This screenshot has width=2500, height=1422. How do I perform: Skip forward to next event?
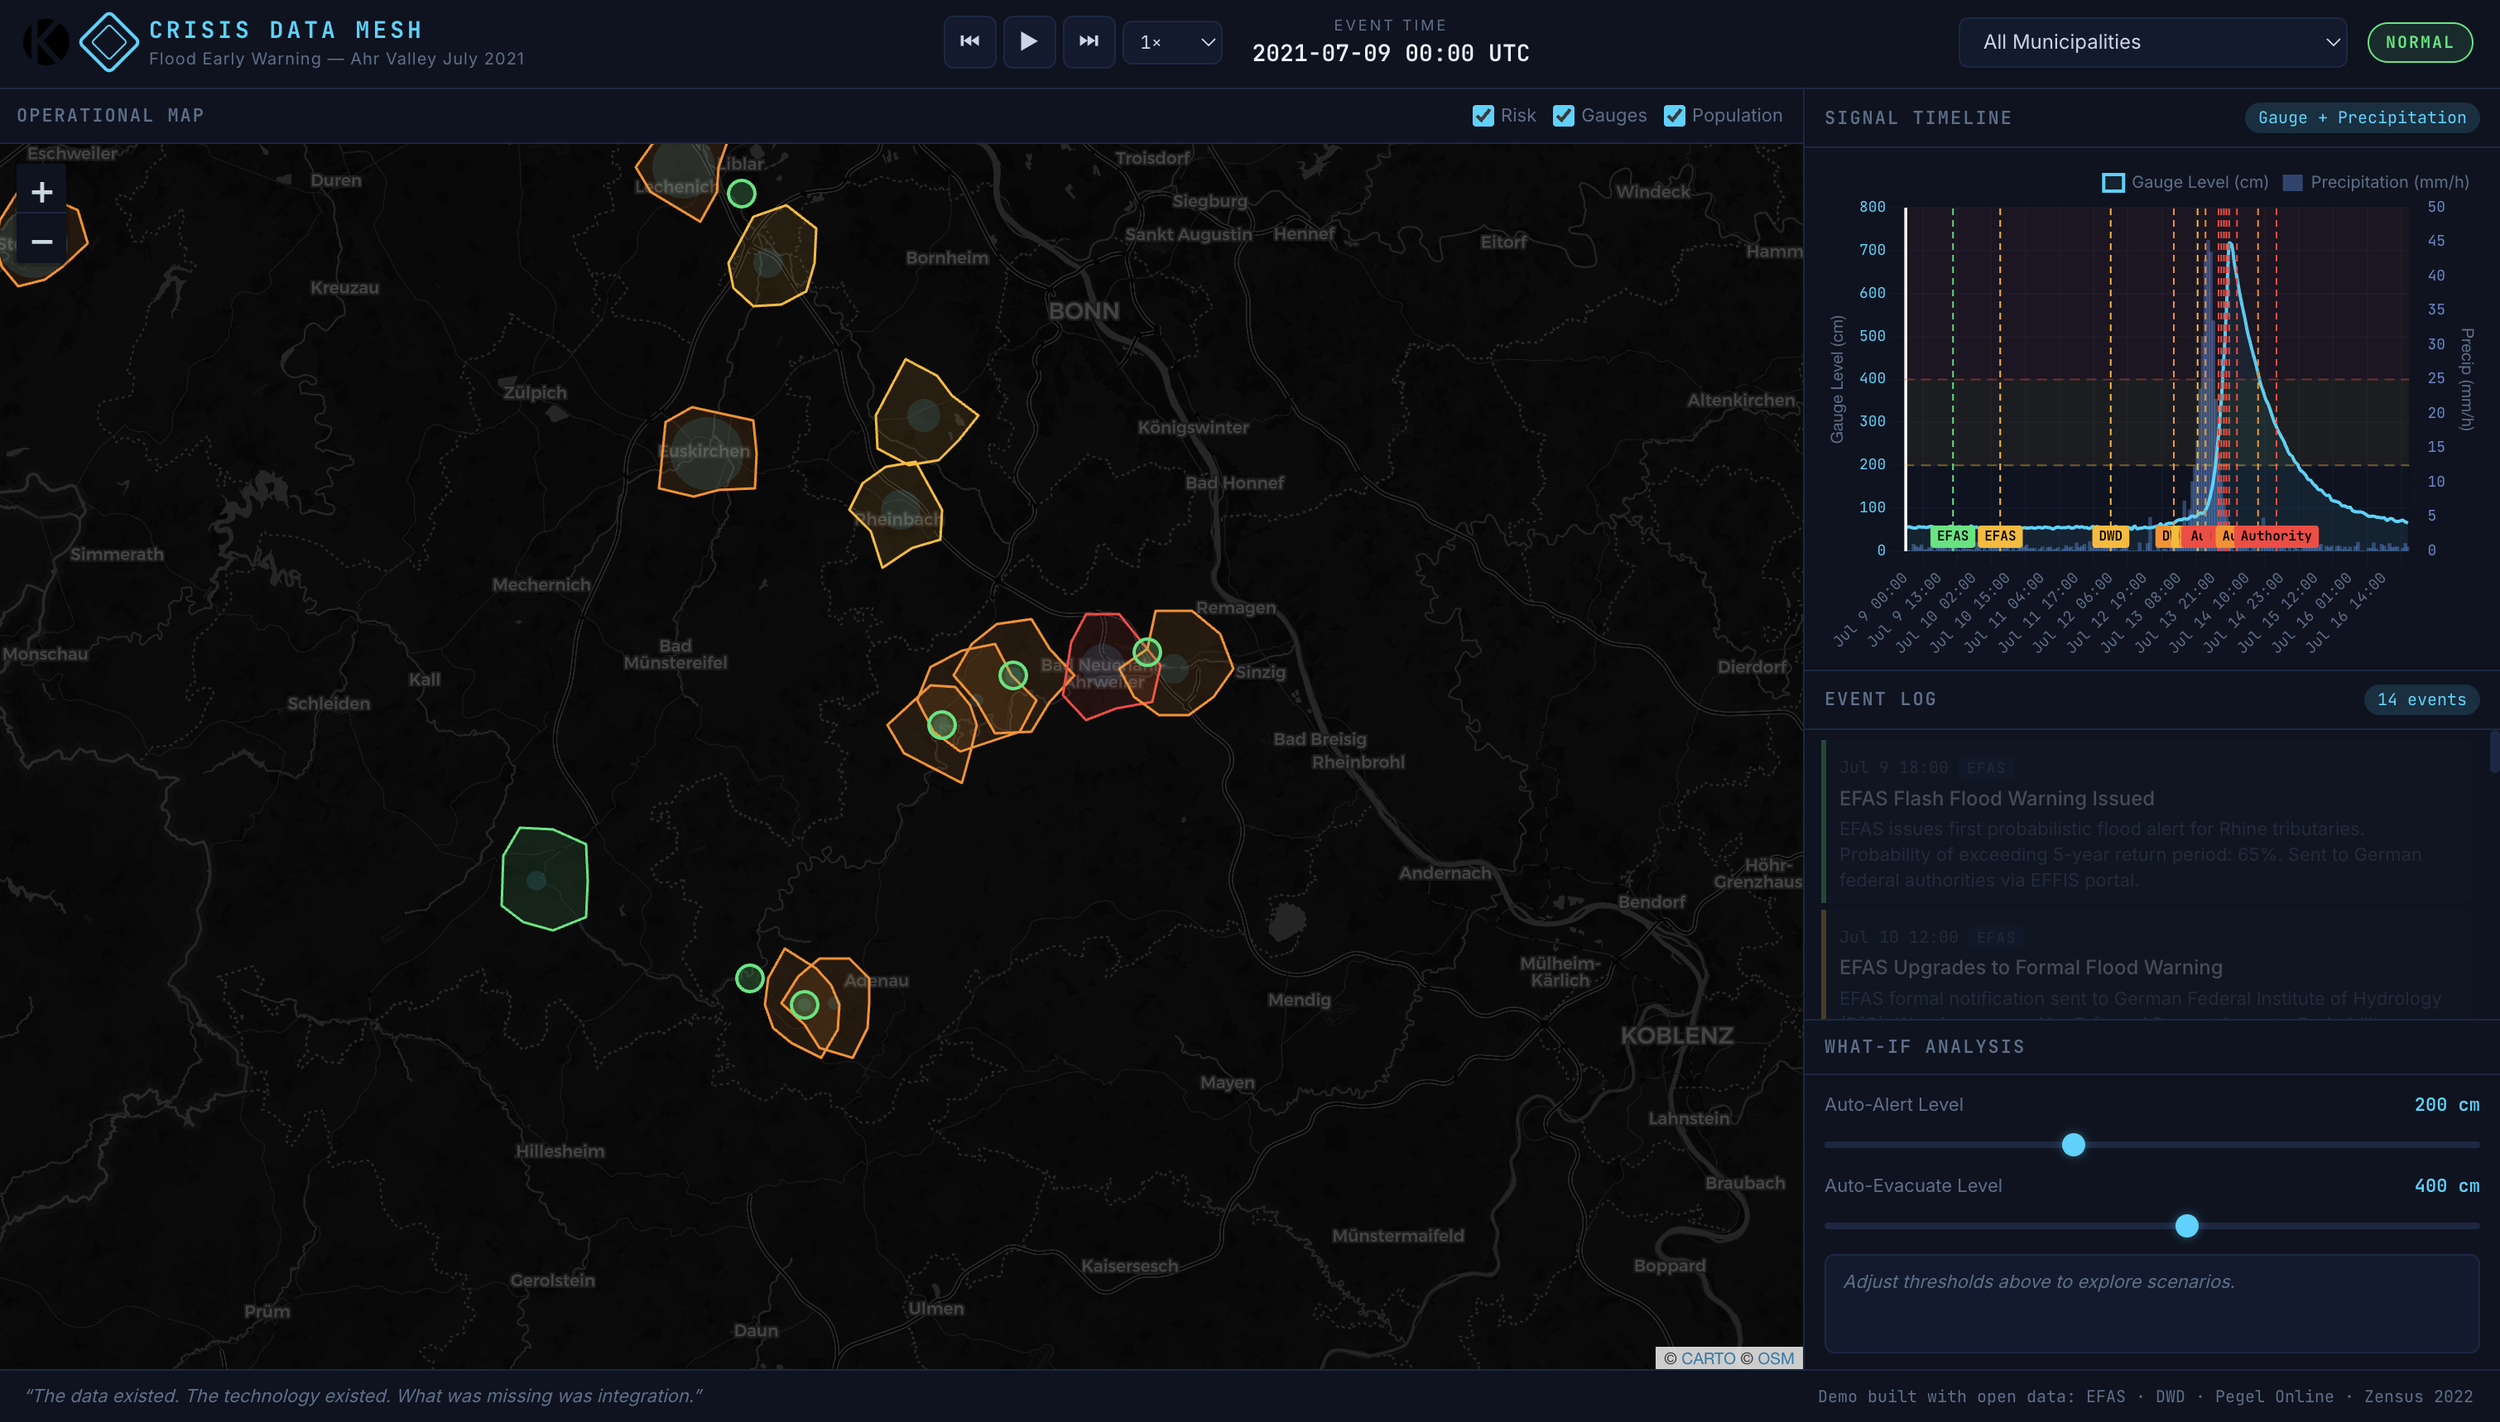tap(1088, 42)
